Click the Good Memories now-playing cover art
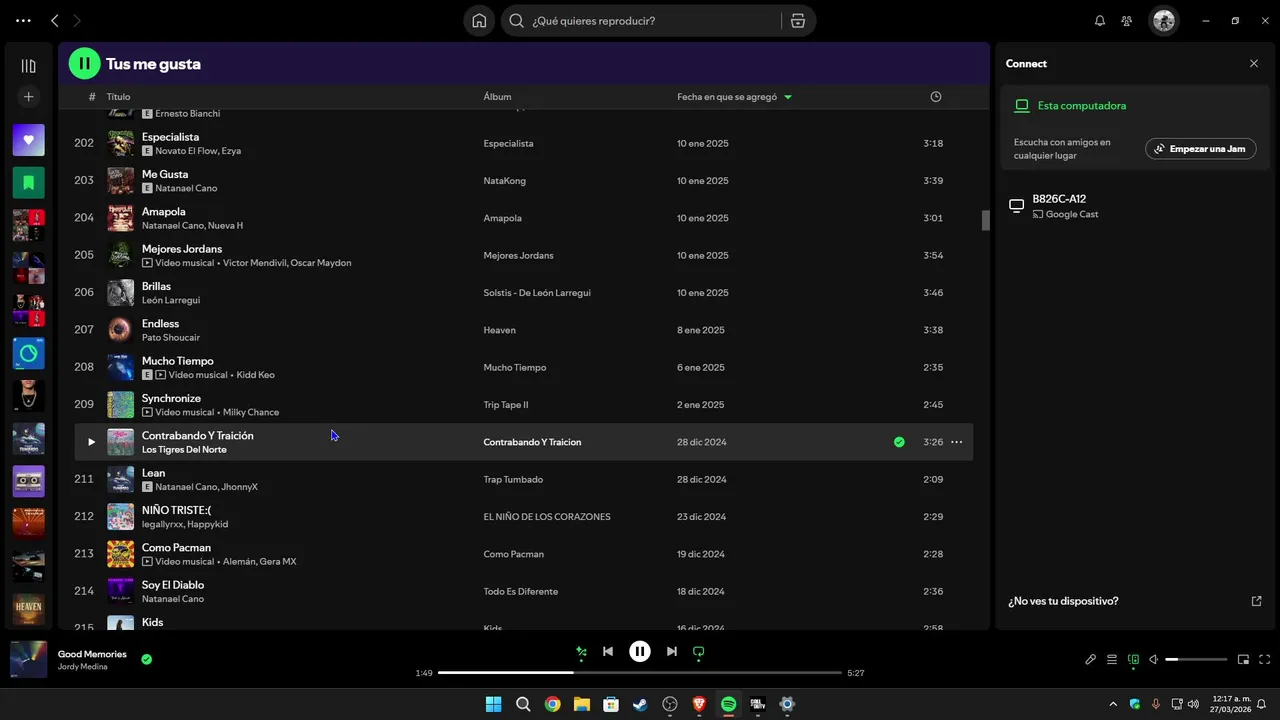This screenshot has width=1280, height=720. click(x=28, y=660)
